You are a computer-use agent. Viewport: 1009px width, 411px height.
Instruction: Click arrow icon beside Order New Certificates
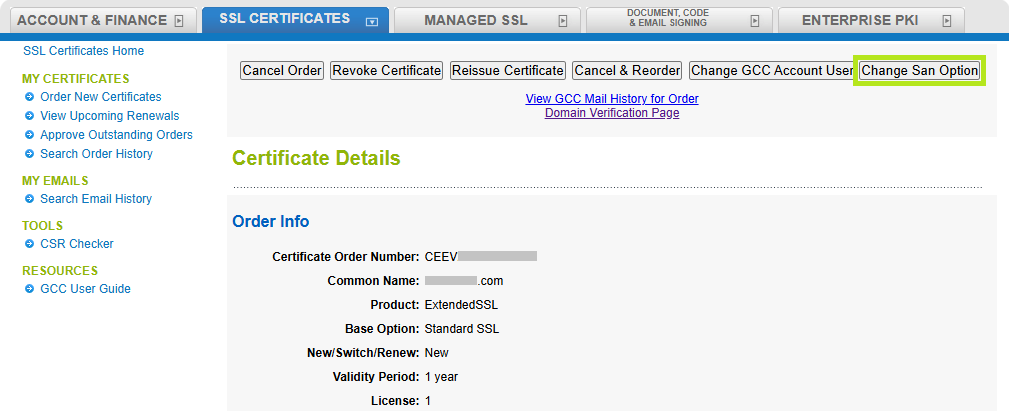coord(29,97)
